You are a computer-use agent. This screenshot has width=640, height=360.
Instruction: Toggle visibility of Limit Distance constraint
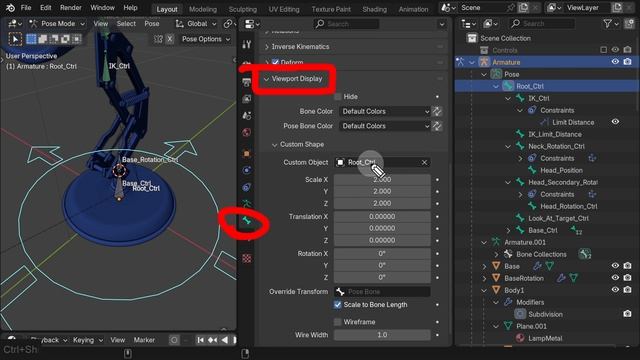point(615,122)
